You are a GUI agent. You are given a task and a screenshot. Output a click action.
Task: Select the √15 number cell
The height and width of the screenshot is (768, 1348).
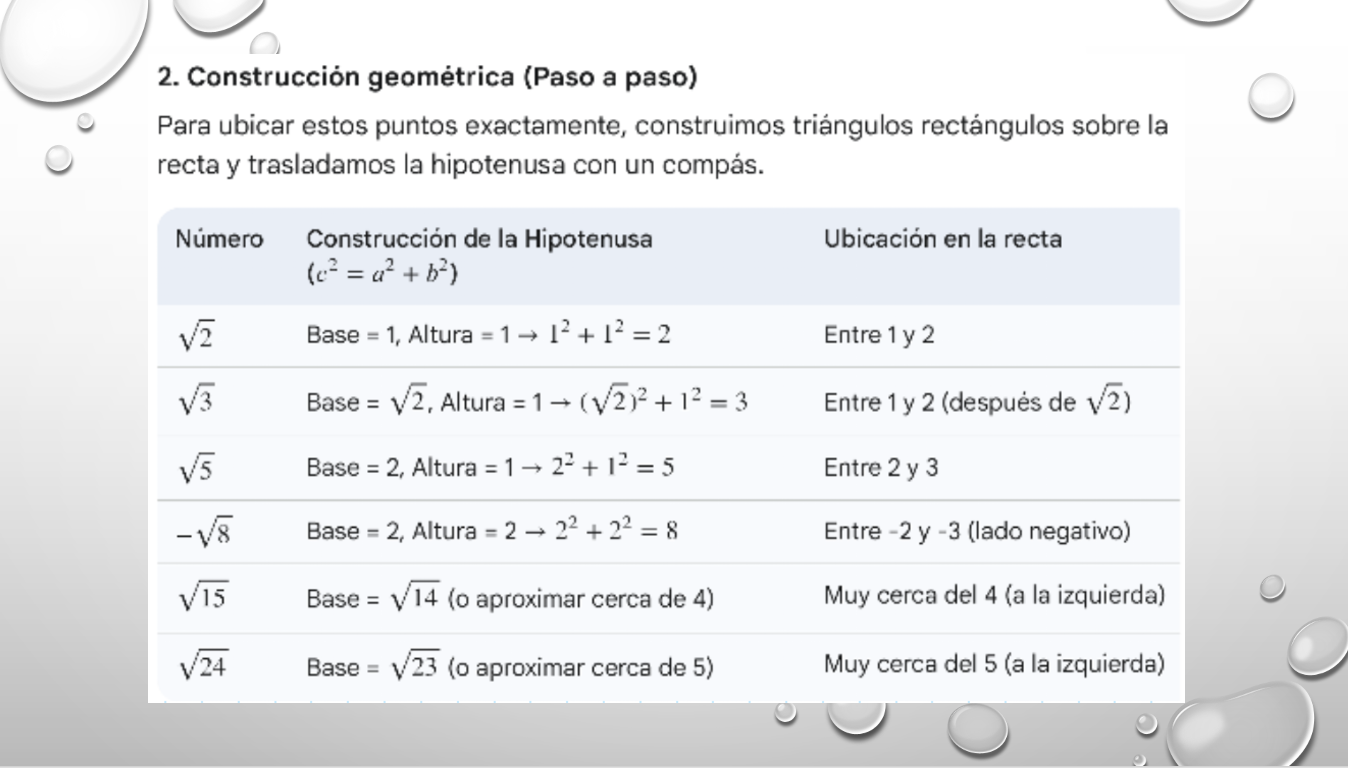click(203, 600)
